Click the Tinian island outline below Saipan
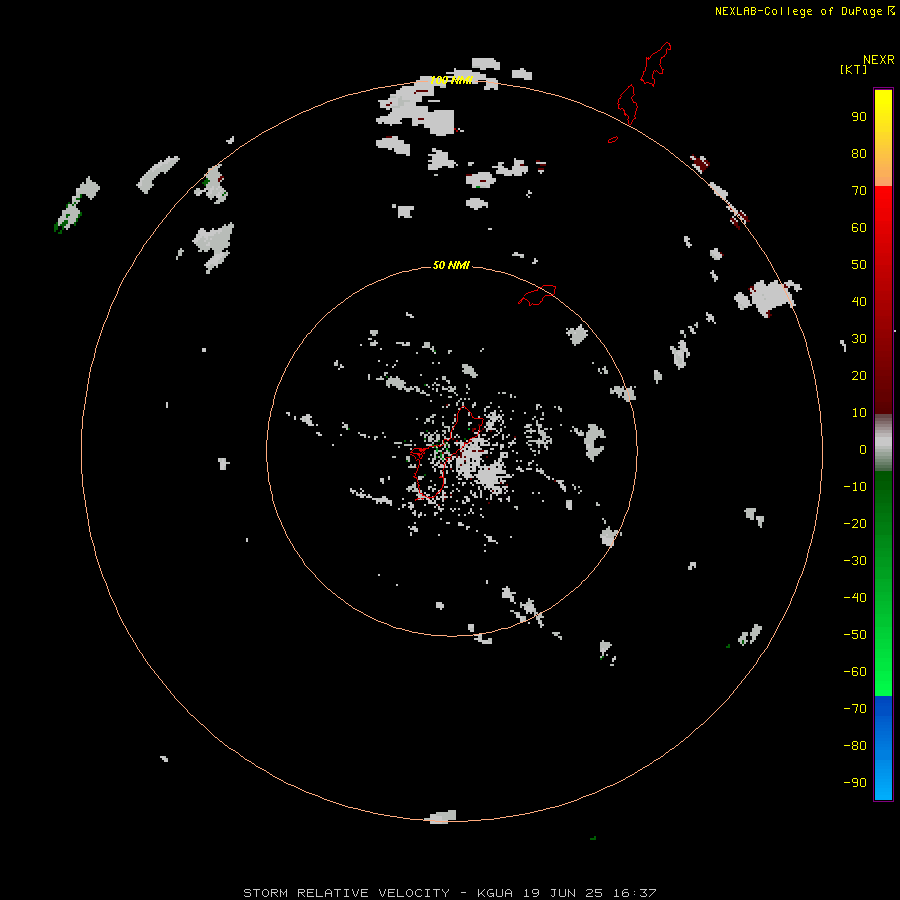The height and width of the screenshot is (900, 900). point(627,104)
